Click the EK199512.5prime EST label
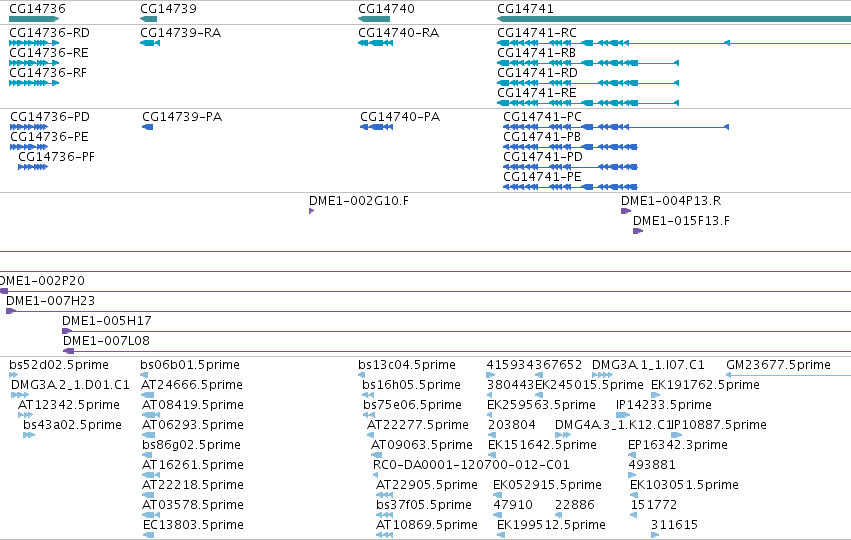The height and width of the screenshot is (540, 851). click(551, 525)
